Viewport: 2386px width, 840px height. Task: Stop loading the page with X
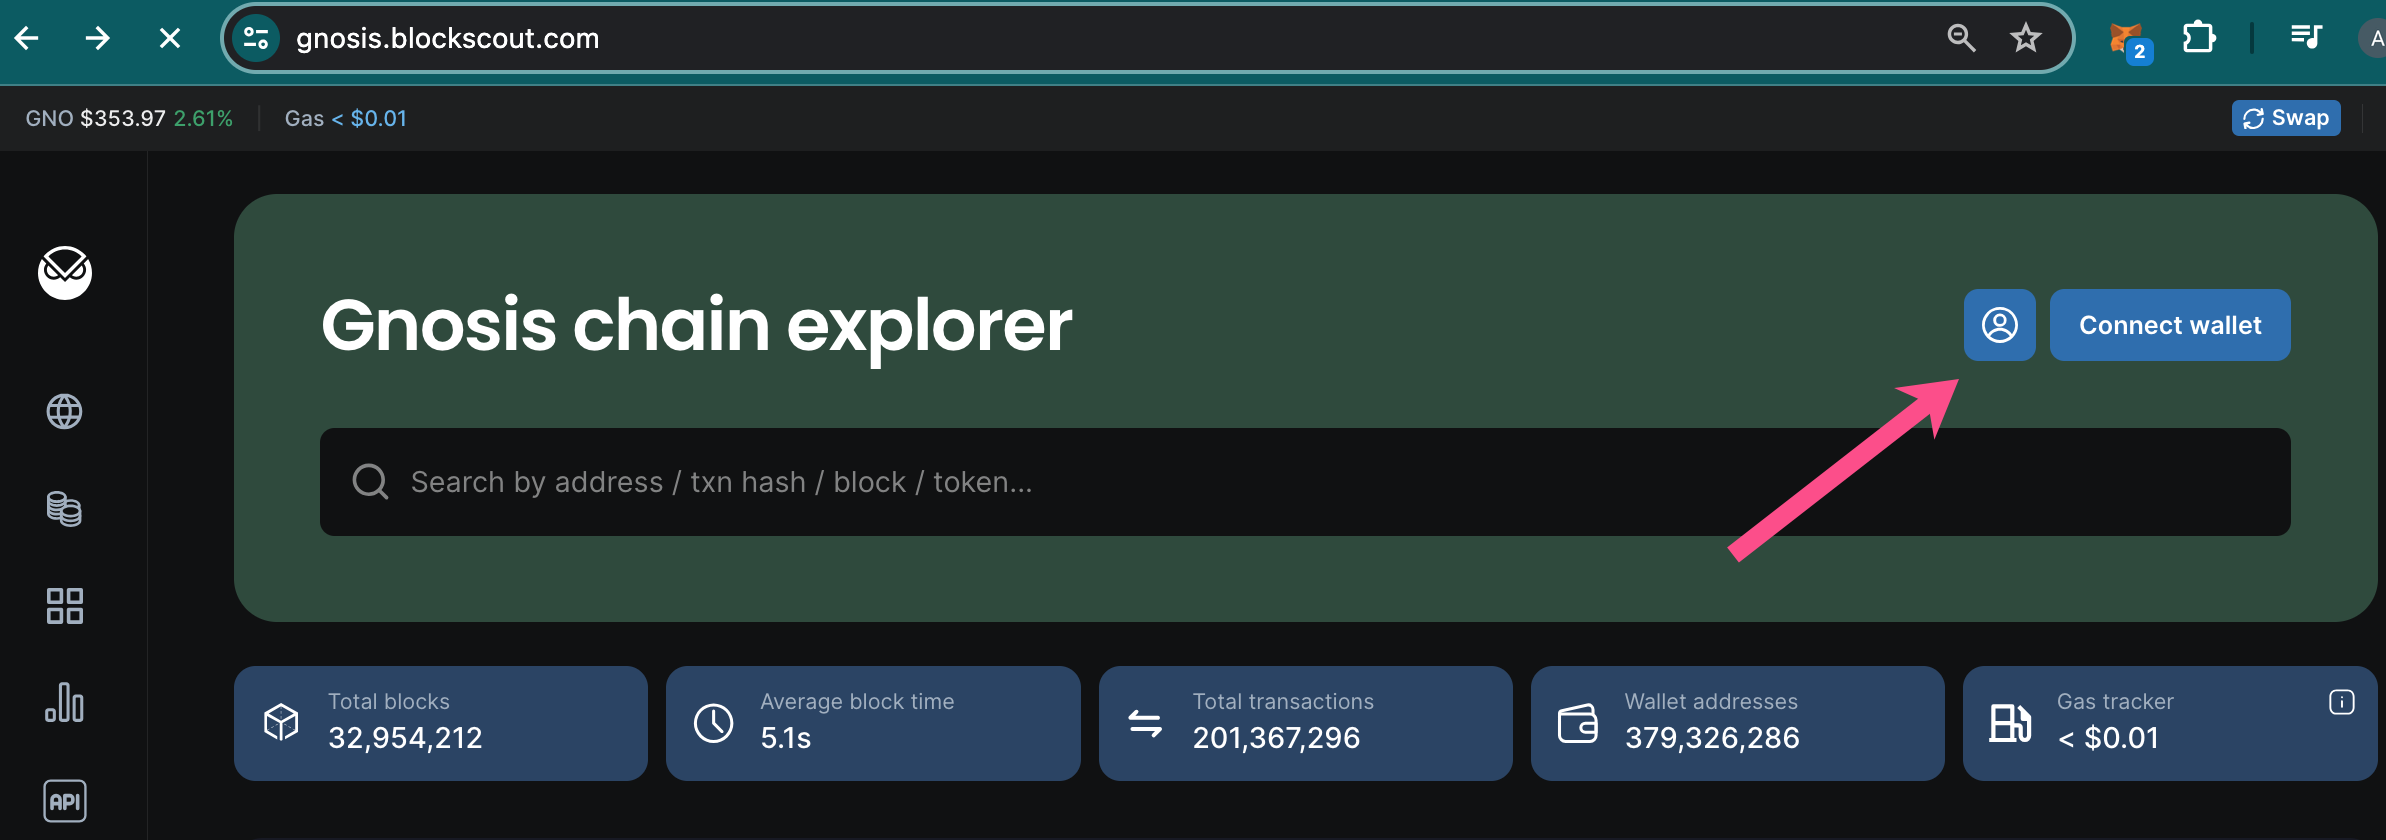point(170,38)
